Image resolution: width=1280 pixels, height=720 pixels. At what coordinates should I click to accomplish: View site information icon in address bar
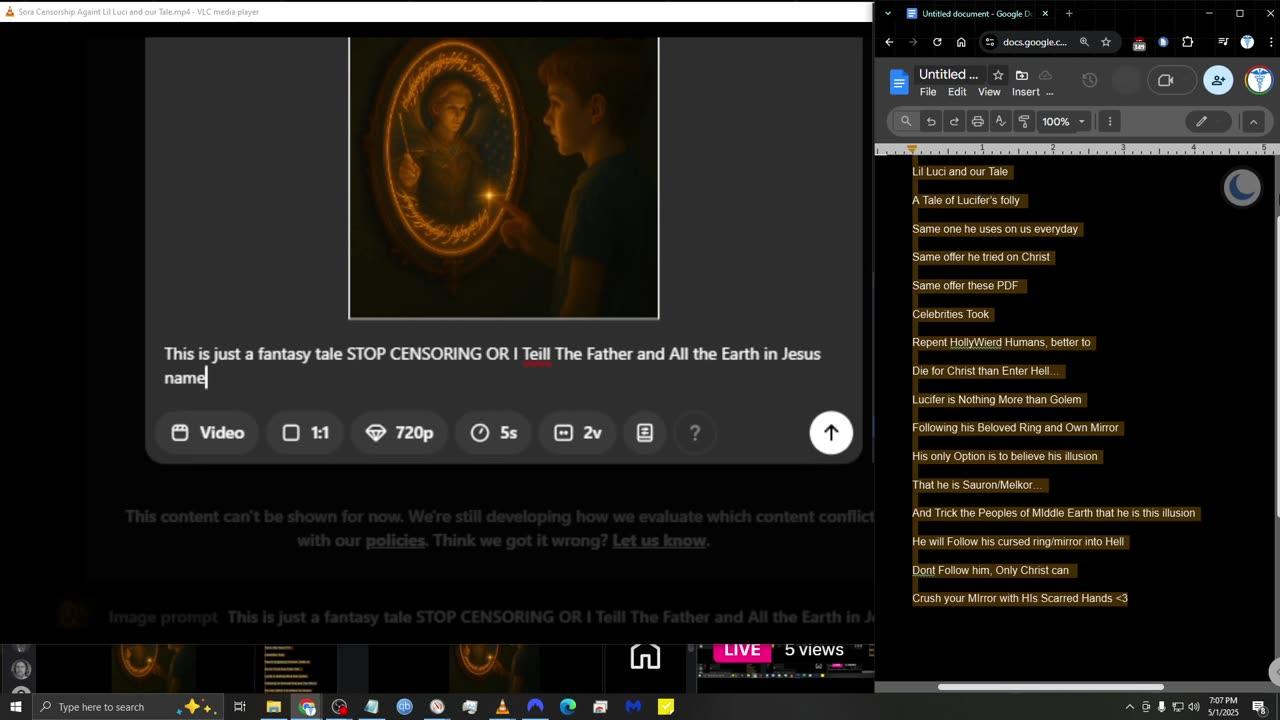click(989, 42)
